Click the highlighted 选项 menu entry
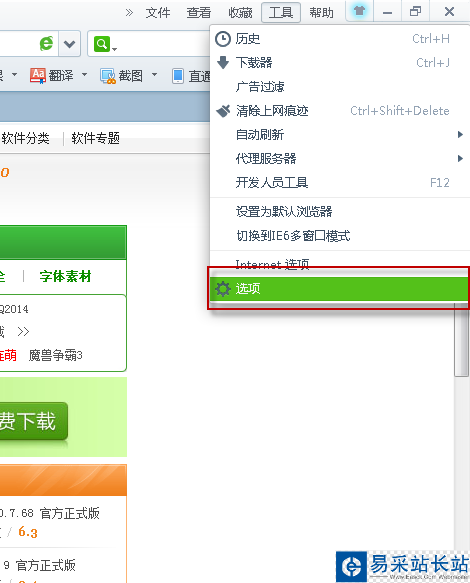This screenshot has height=583, width=470. click(339, 289)
